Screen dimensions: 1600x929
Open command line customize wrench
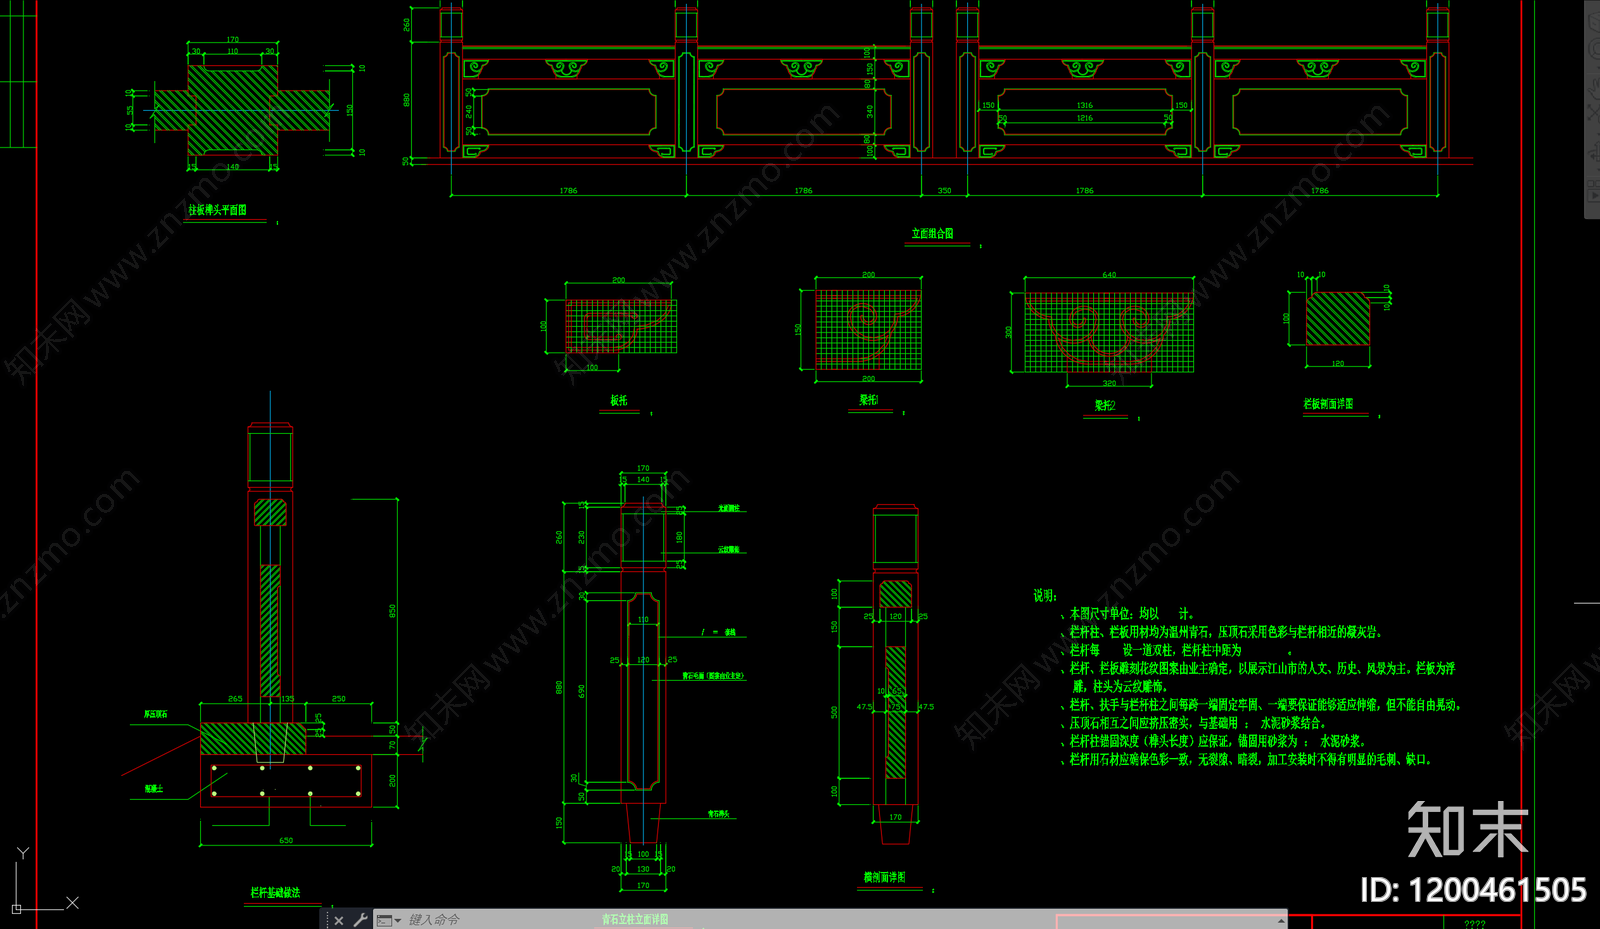coord(360,920)
